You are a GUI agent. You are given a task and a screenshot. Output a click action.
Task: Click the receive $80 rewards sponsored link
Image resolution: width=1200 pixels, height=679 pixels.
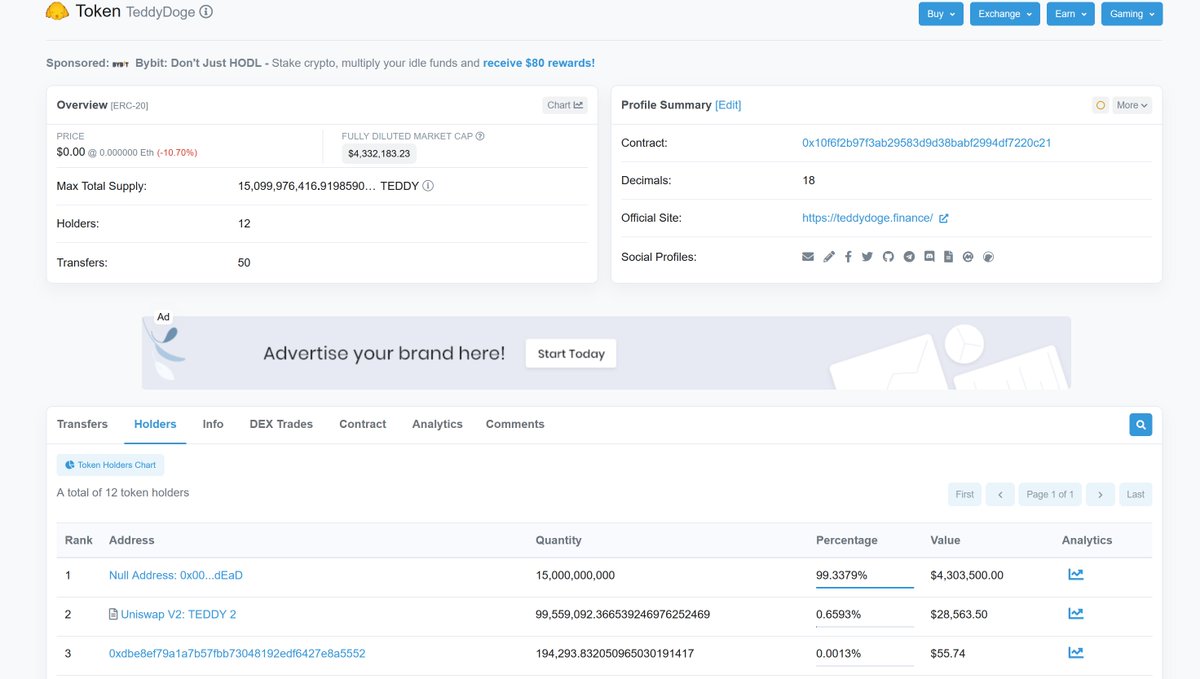pos(539,63)
